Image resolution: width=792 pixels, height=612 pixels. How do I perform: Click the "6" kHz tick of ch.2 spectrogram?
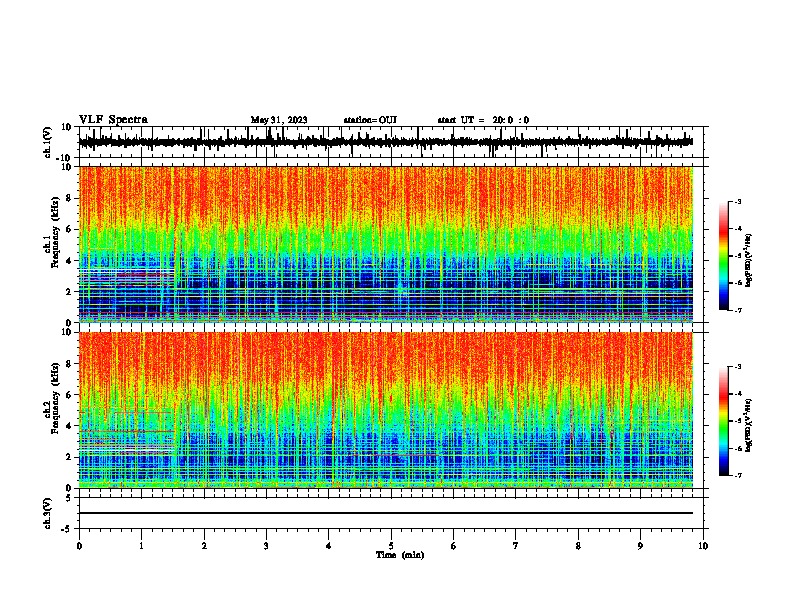click(69, 395)
